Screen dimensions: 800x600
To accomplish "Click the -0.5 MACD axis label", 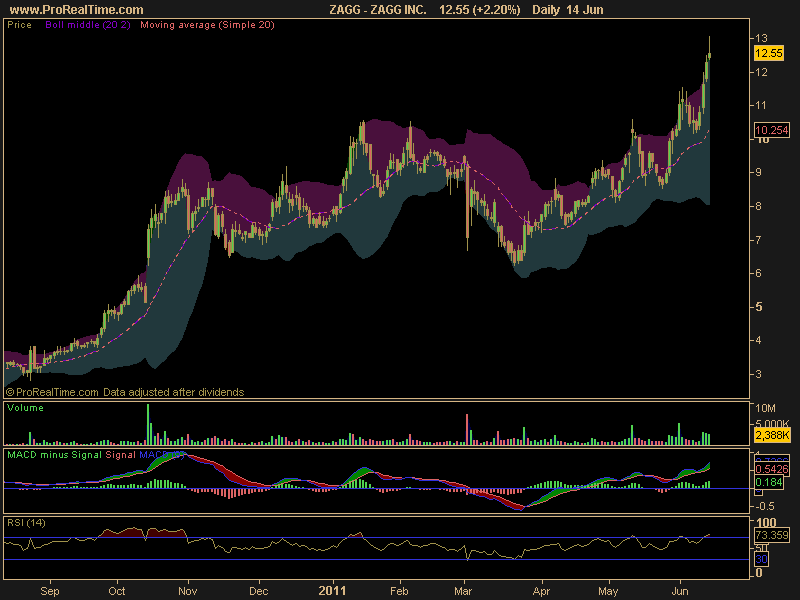I will pyautogui.click(x=764, y=506).
